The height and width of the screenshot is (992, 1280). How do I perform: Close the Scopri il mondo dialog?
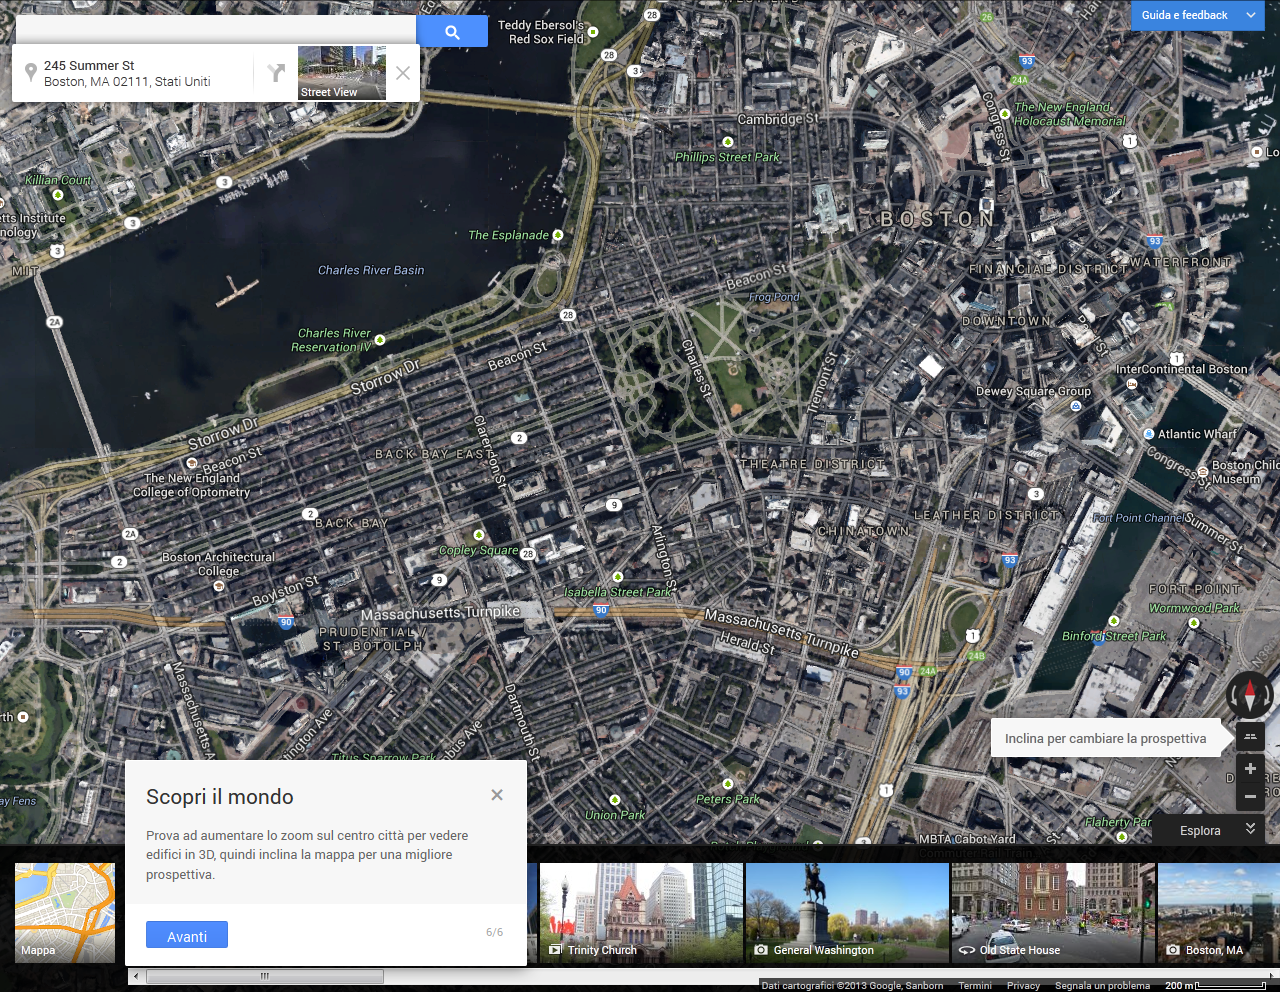click(497, 795)
